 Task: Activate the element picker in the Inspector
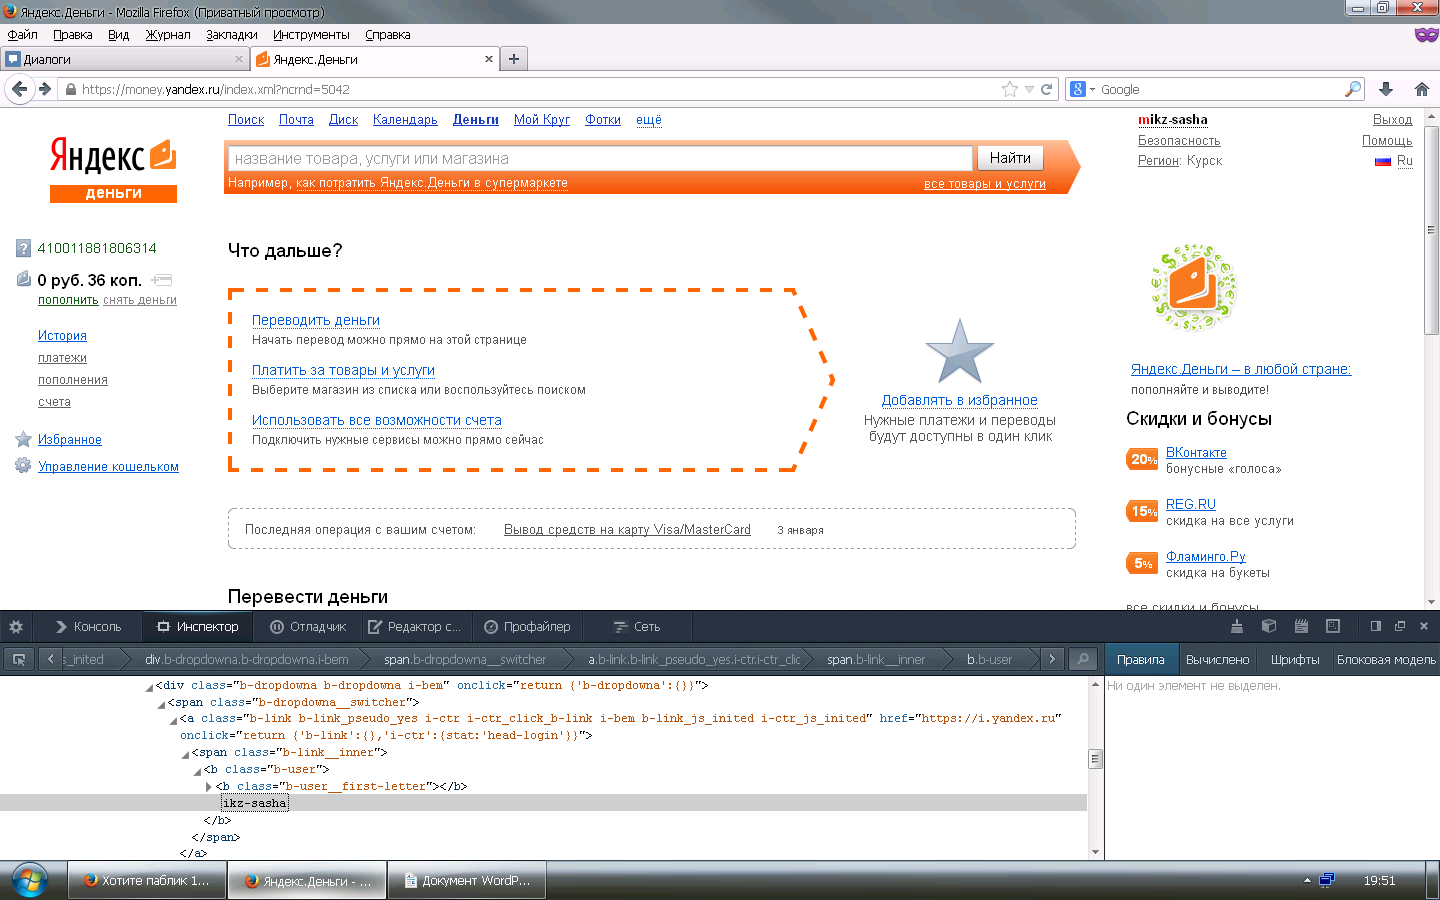19,659
